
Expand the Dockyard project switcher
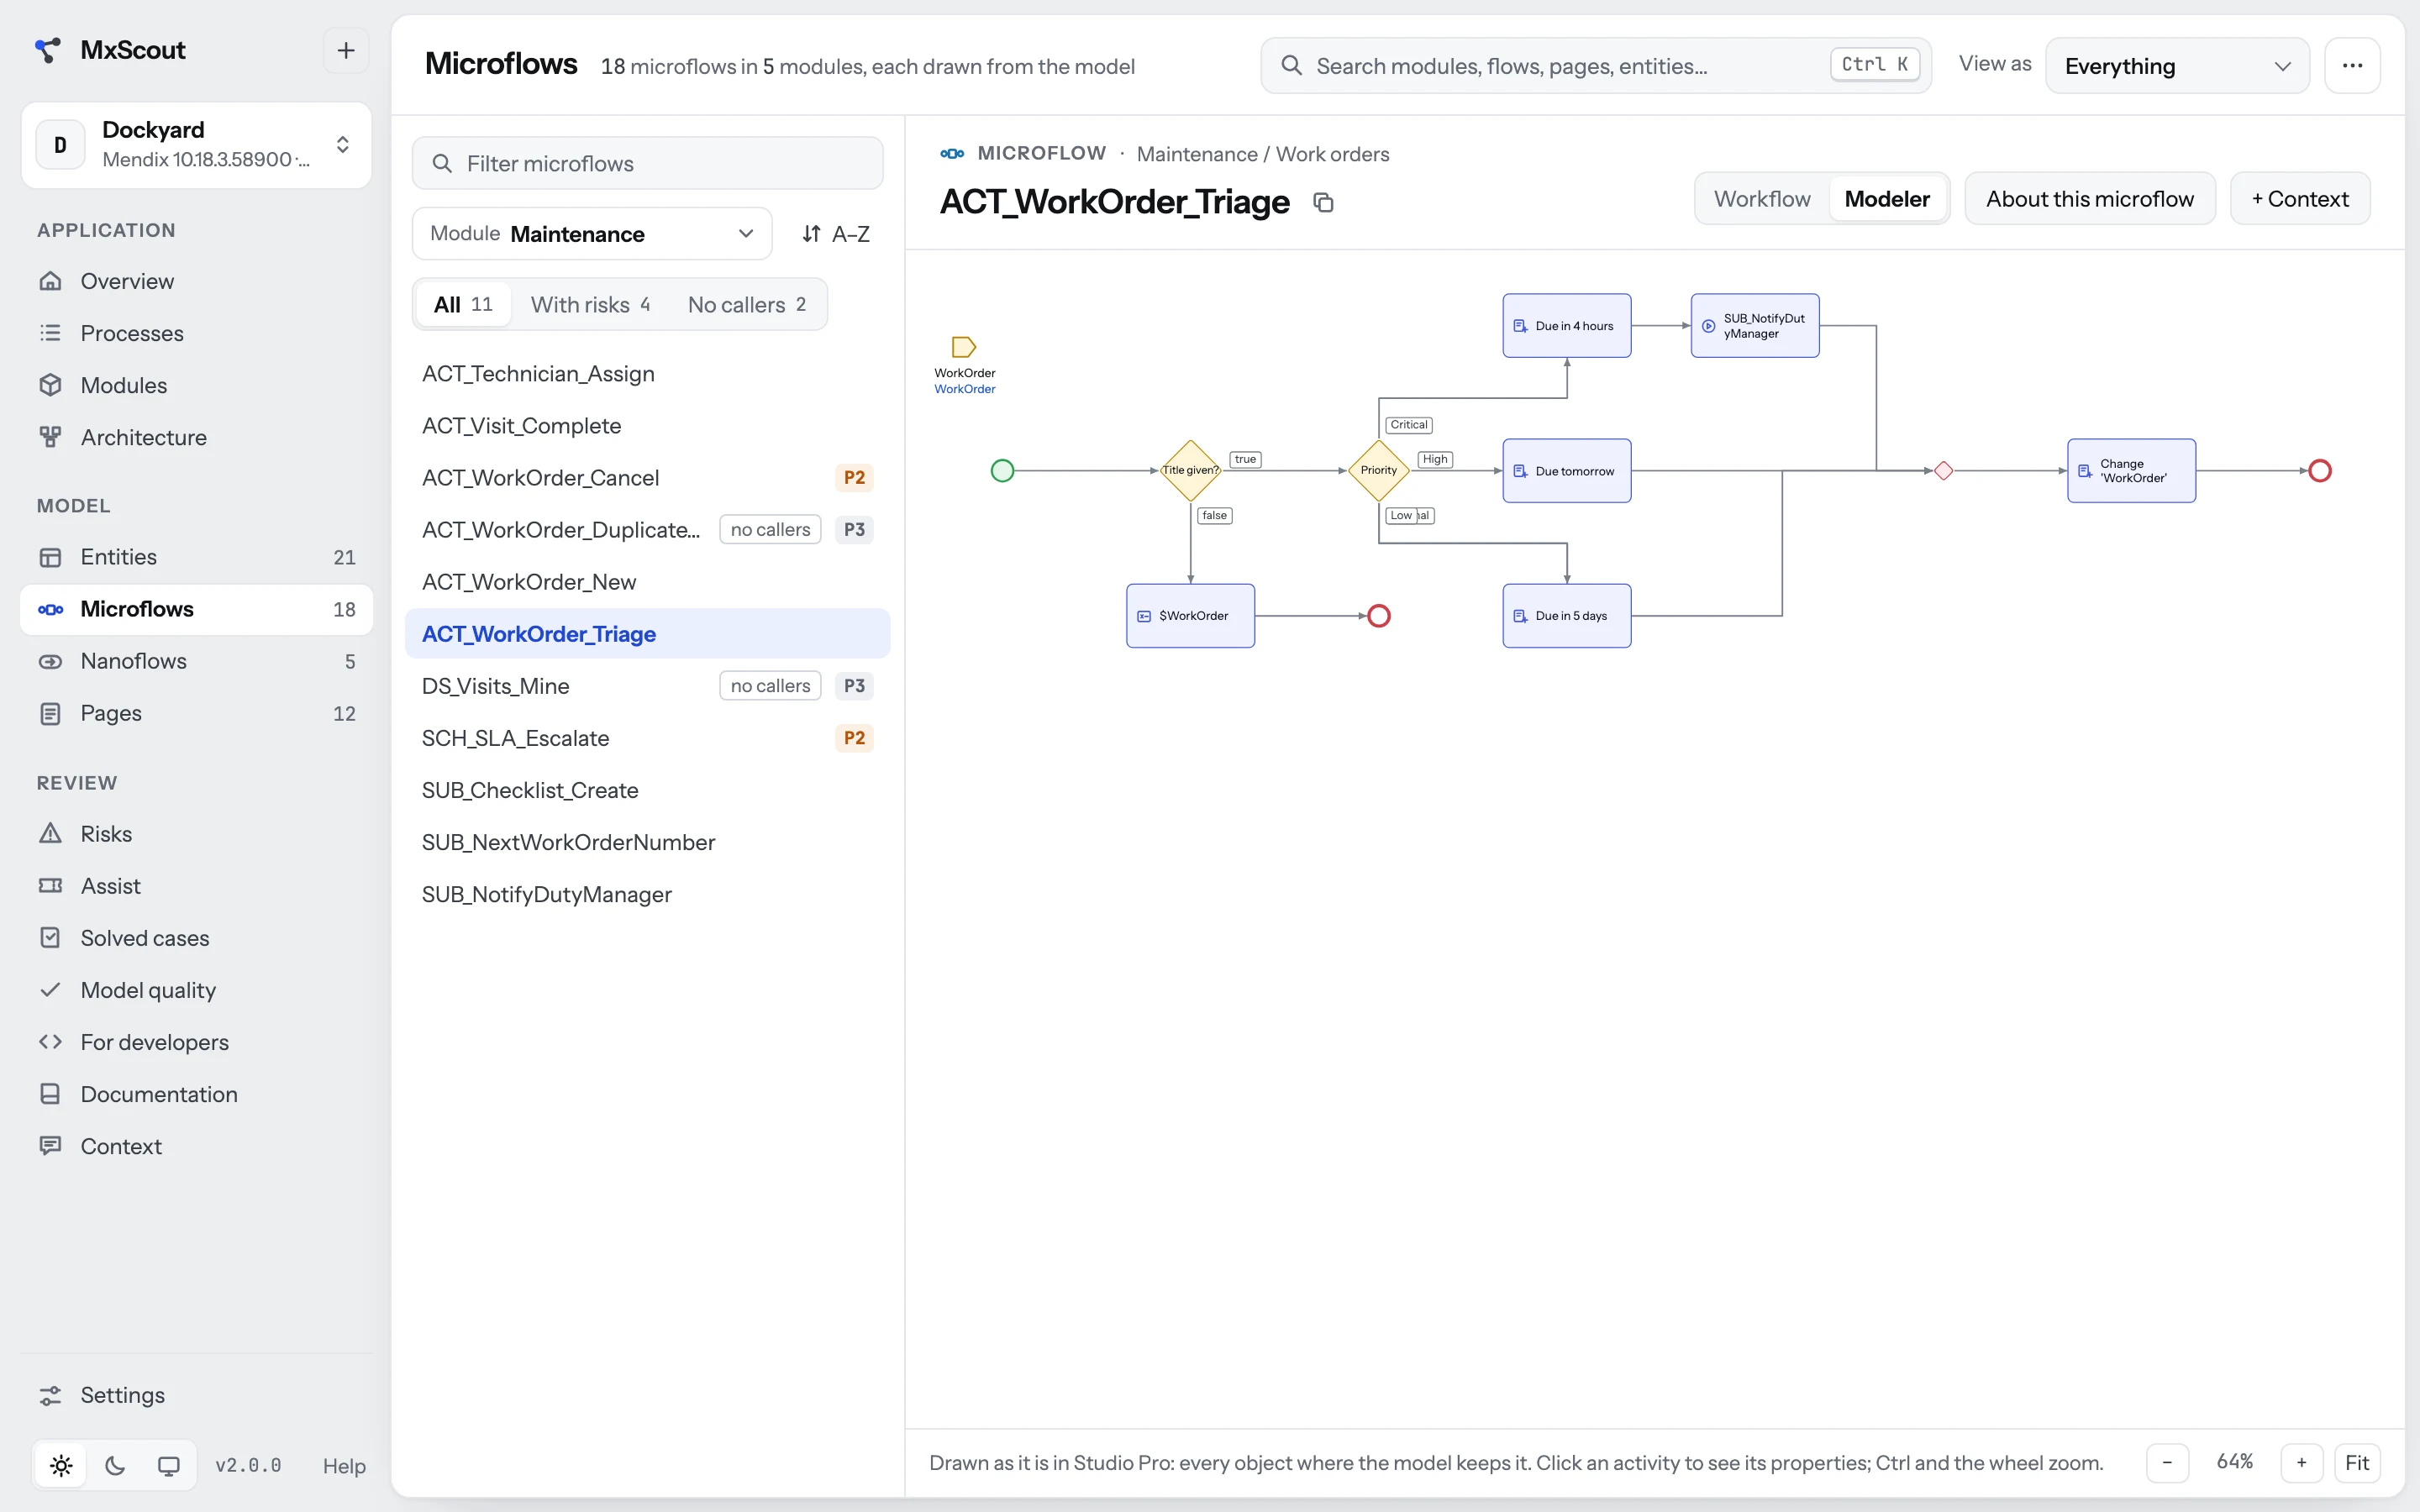click(196, 145)
